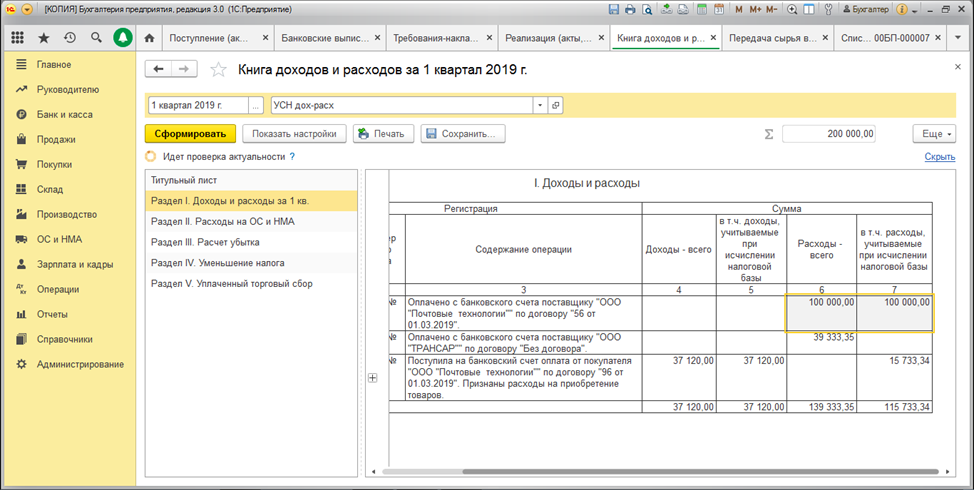The height and width of the screenshot is (490, 974).
Task: Go forward with the right arrow button
Action: click(184, 70)
